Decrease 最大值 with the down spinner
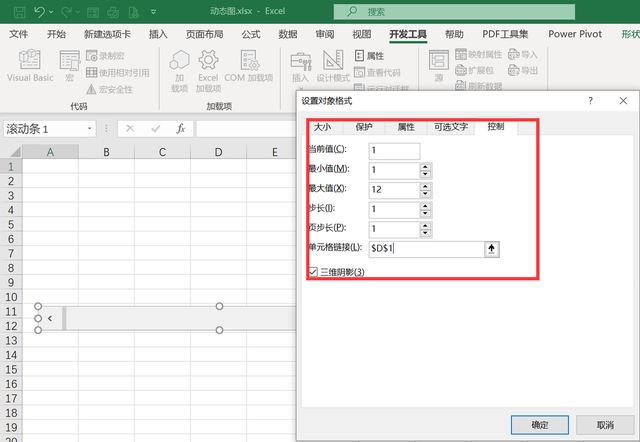 pyautogui.click(x=425, y=194)
